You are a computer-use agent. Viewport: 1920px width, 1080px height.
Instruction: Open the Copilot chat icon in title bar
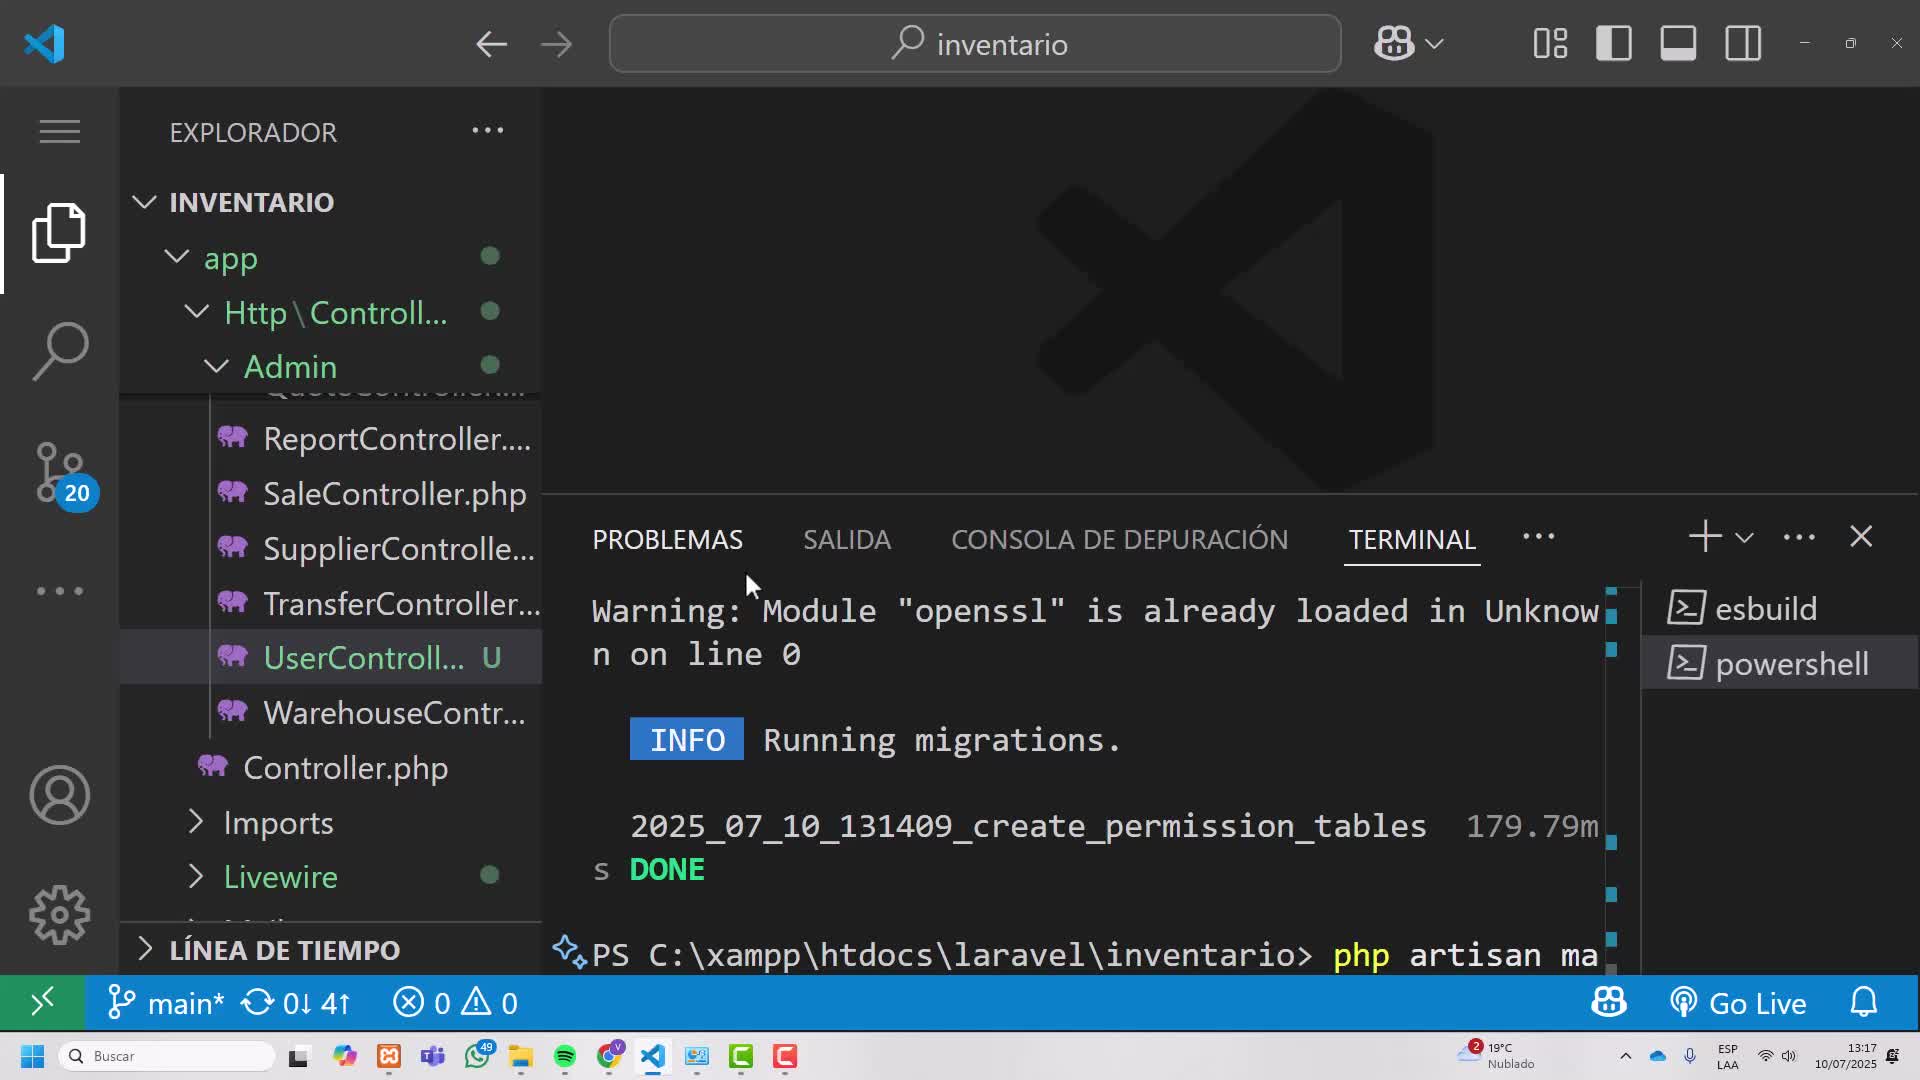click(x=1394, y=43)
